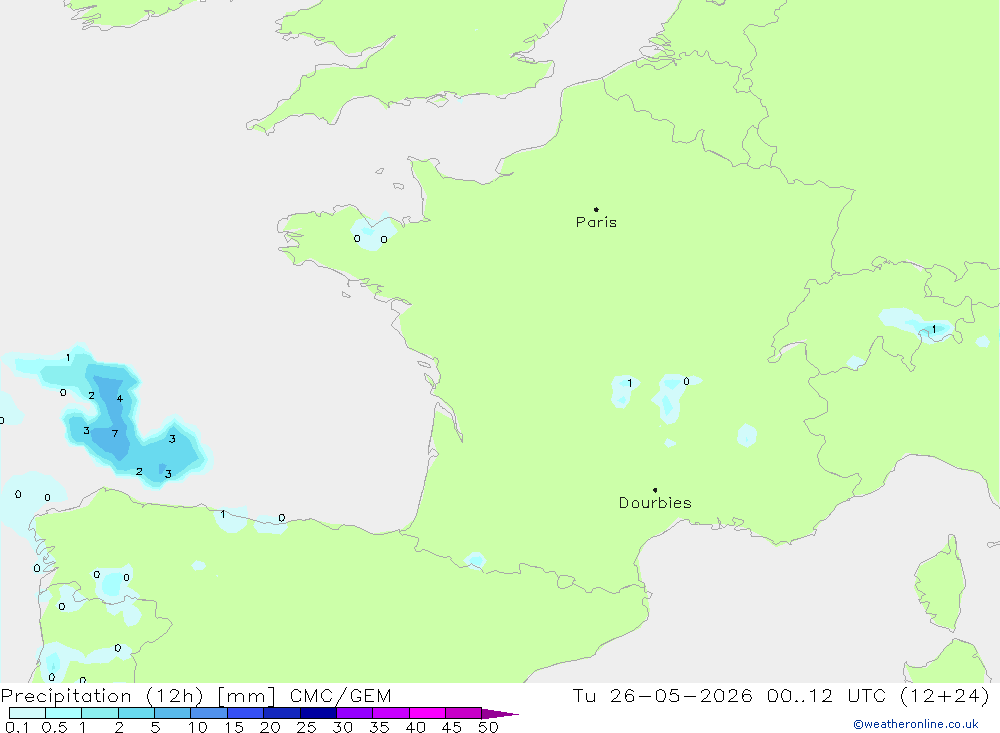Click the CMC/GEM model label
This screenshot has width=1000, height=733.
(x=341, y=696)
